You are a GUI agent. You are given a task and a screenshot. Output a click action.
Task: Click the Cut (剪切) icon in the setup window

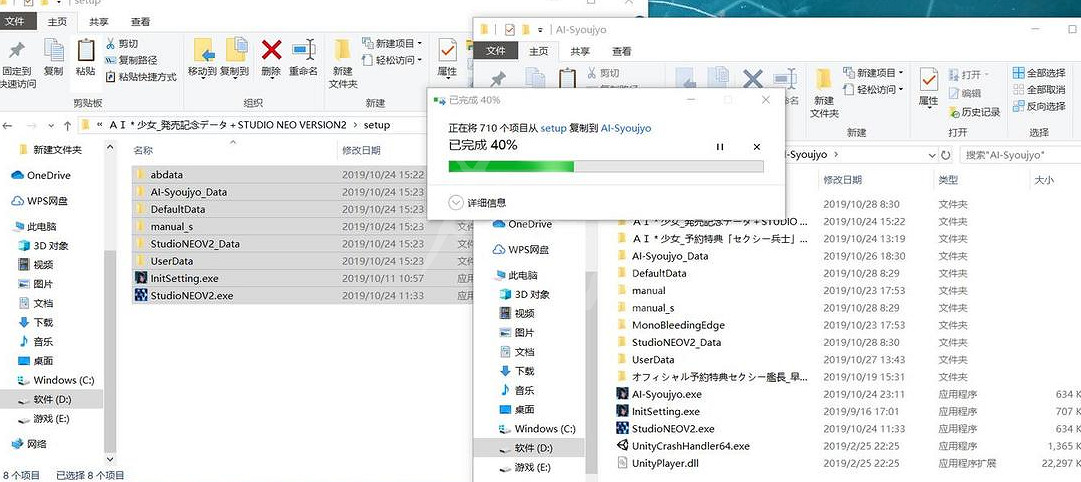(110, 43)
